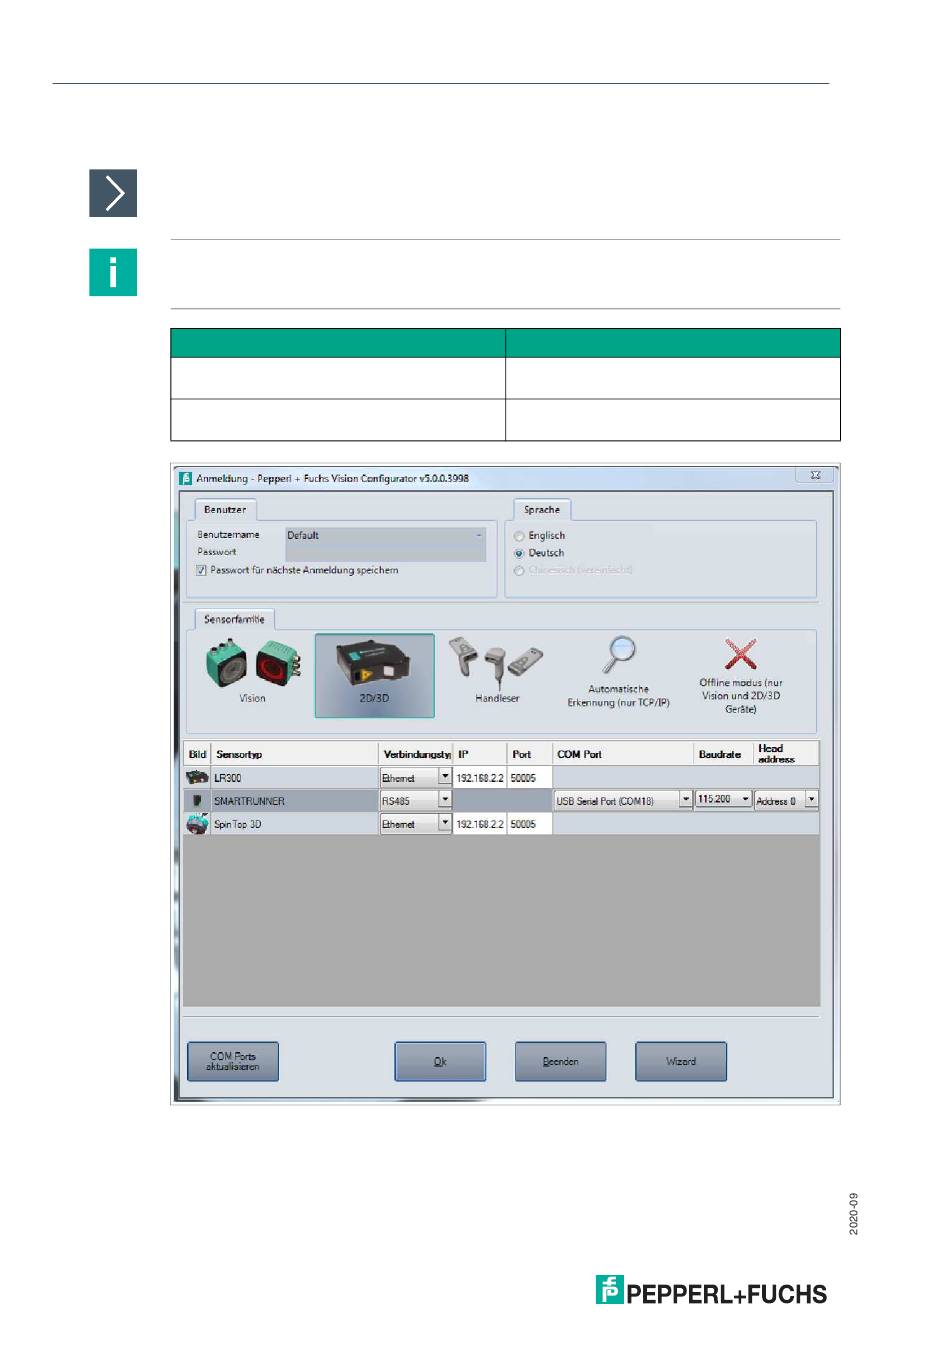Click the SpinTop 3D sensor thumbnail
The width and height of the screenshot is (950, 1354).
pos(197,824)
